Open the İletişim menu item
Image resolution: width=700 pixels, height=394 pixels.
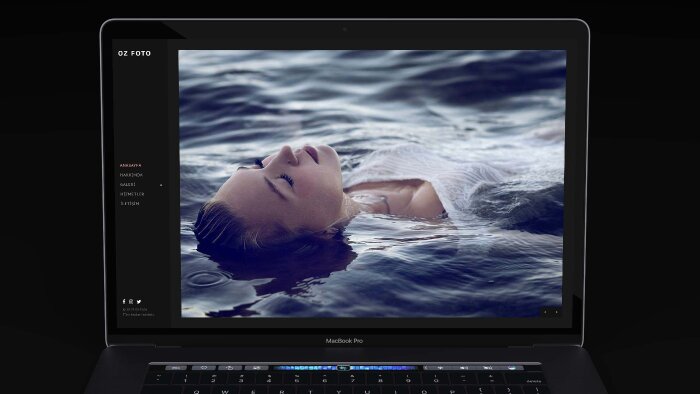pos(130,203)
